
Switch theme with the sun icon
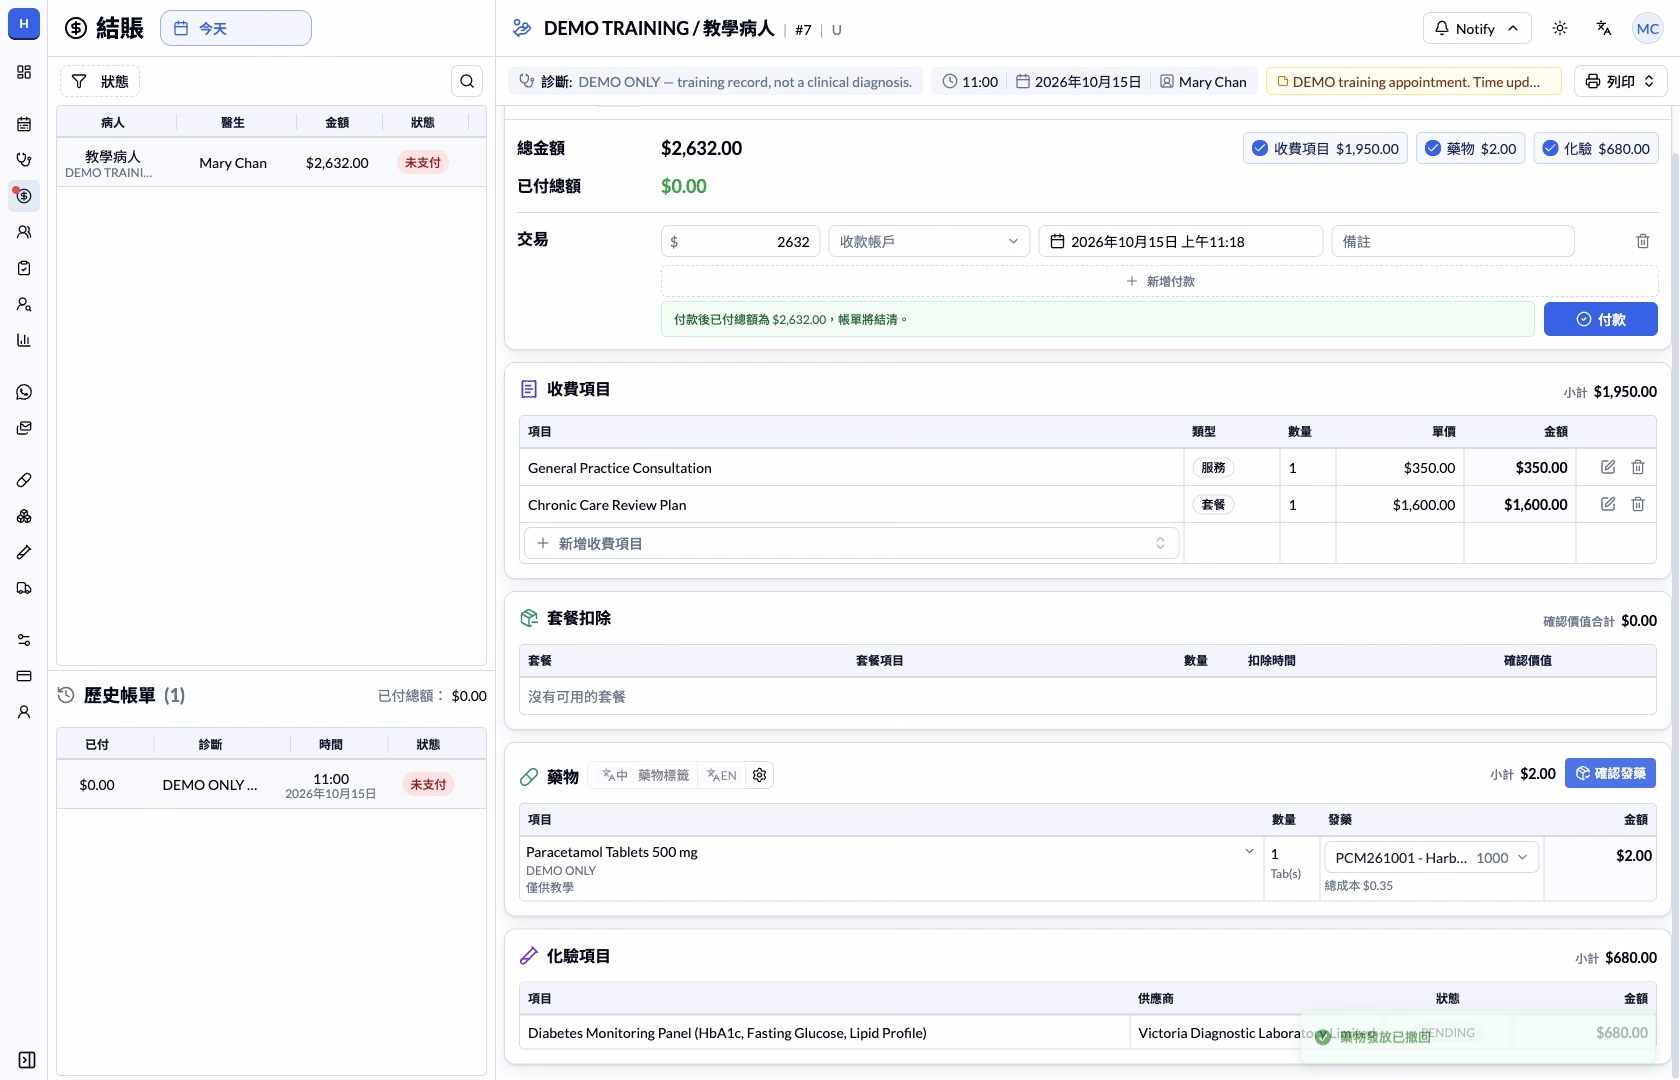coord(1560,28)
